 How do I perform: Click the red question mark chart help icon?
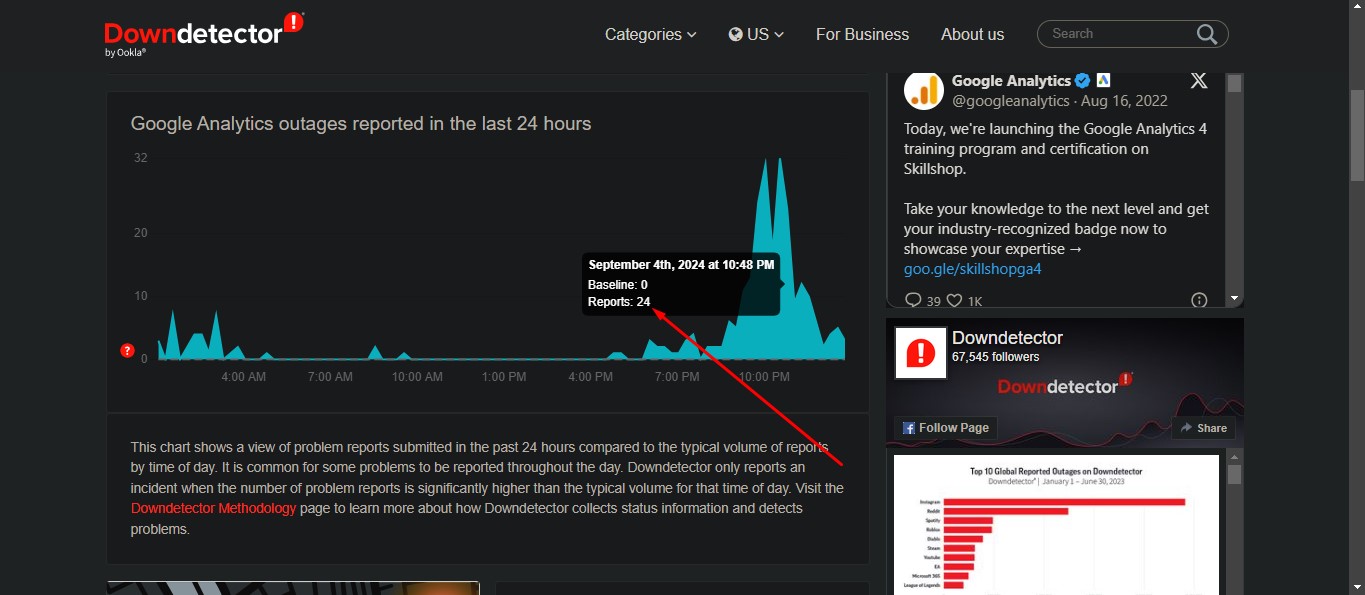(x=127, y=350)
